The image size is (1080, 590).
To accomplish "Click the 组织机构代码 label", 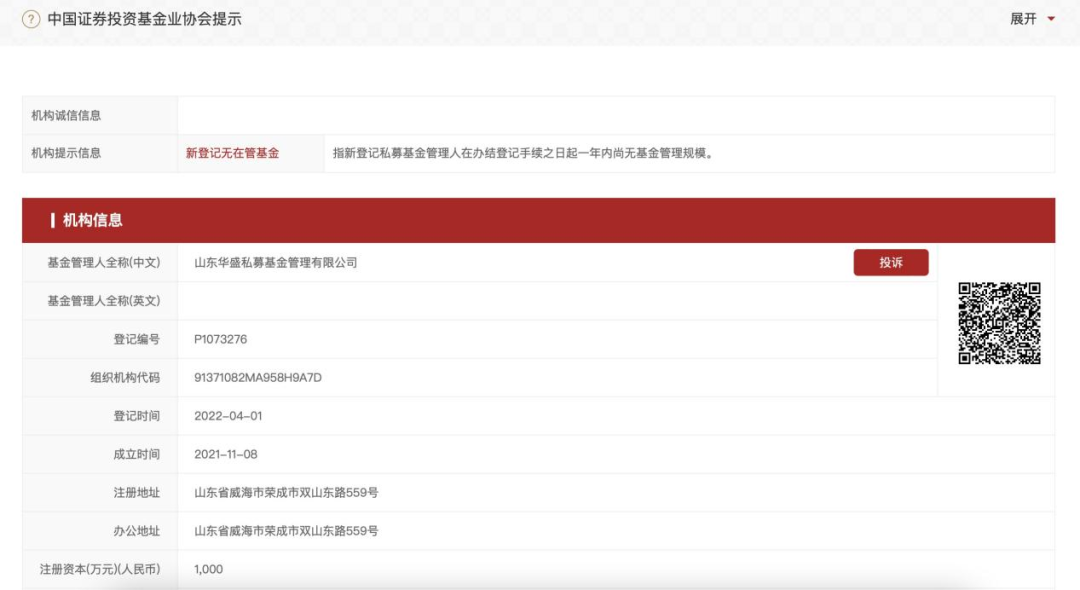I will pos(125,377).
